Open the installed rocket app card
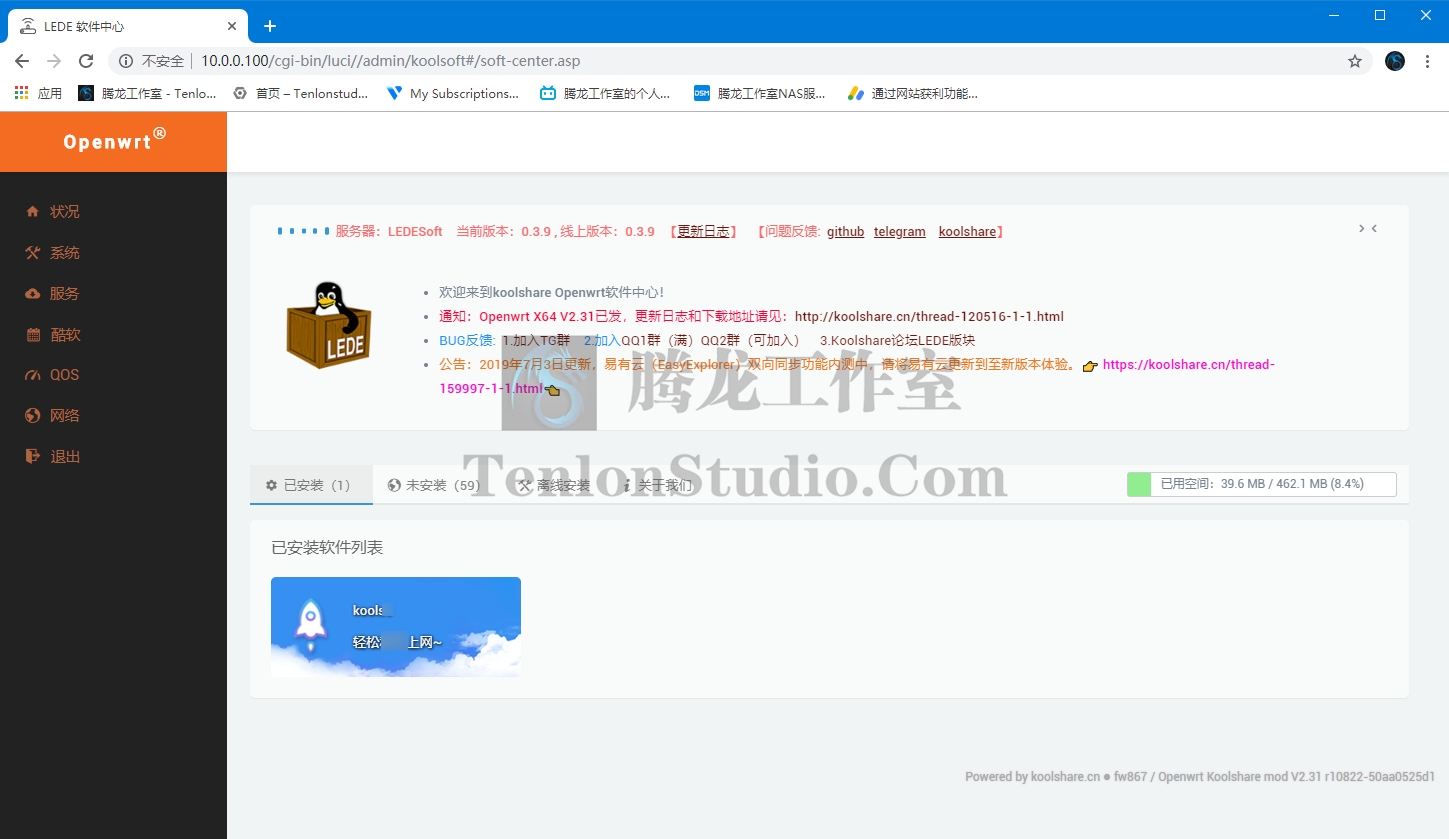 click(396, 627)
